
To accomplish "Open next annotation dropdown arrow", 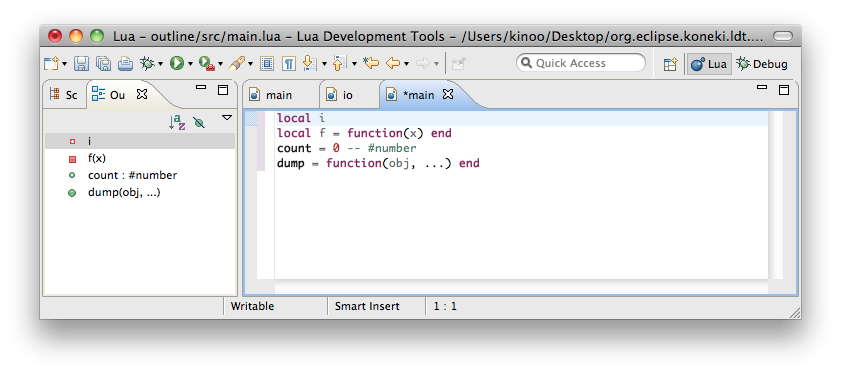I will tap(324, 64).
